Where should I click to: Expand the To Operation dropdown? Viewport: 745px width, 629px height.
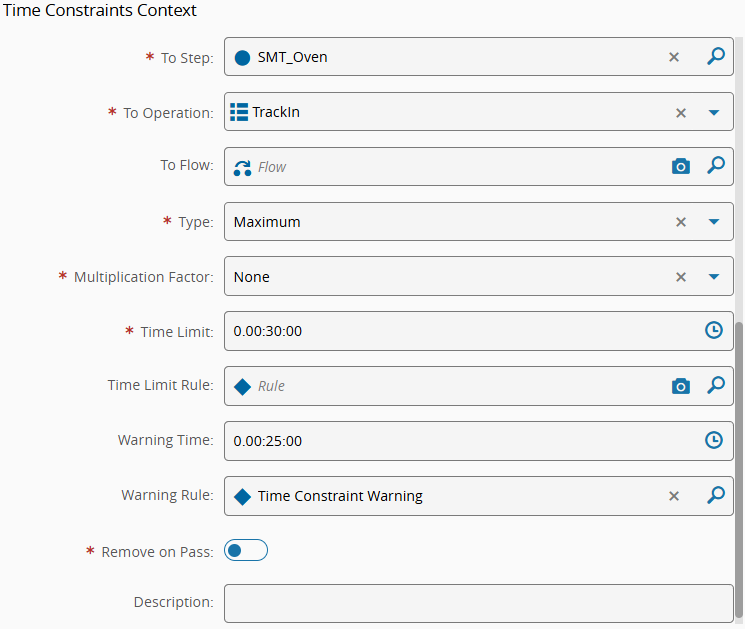point(714,112)
